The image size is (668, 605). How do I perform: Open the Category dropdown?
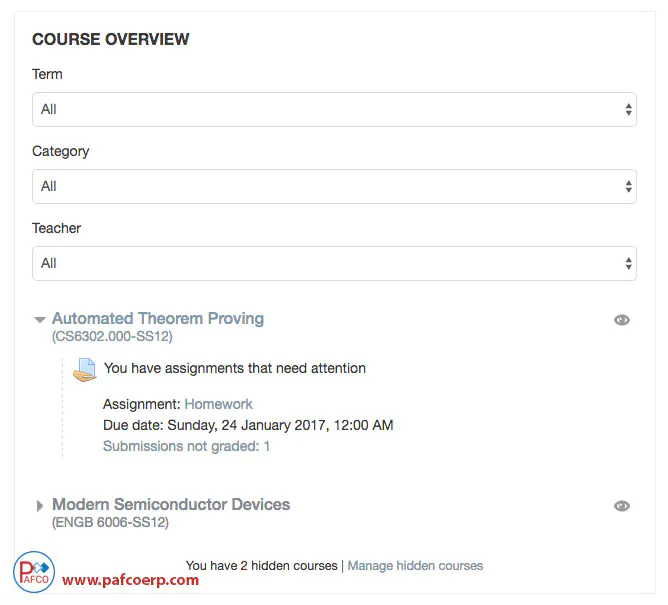tap(334, 186)
